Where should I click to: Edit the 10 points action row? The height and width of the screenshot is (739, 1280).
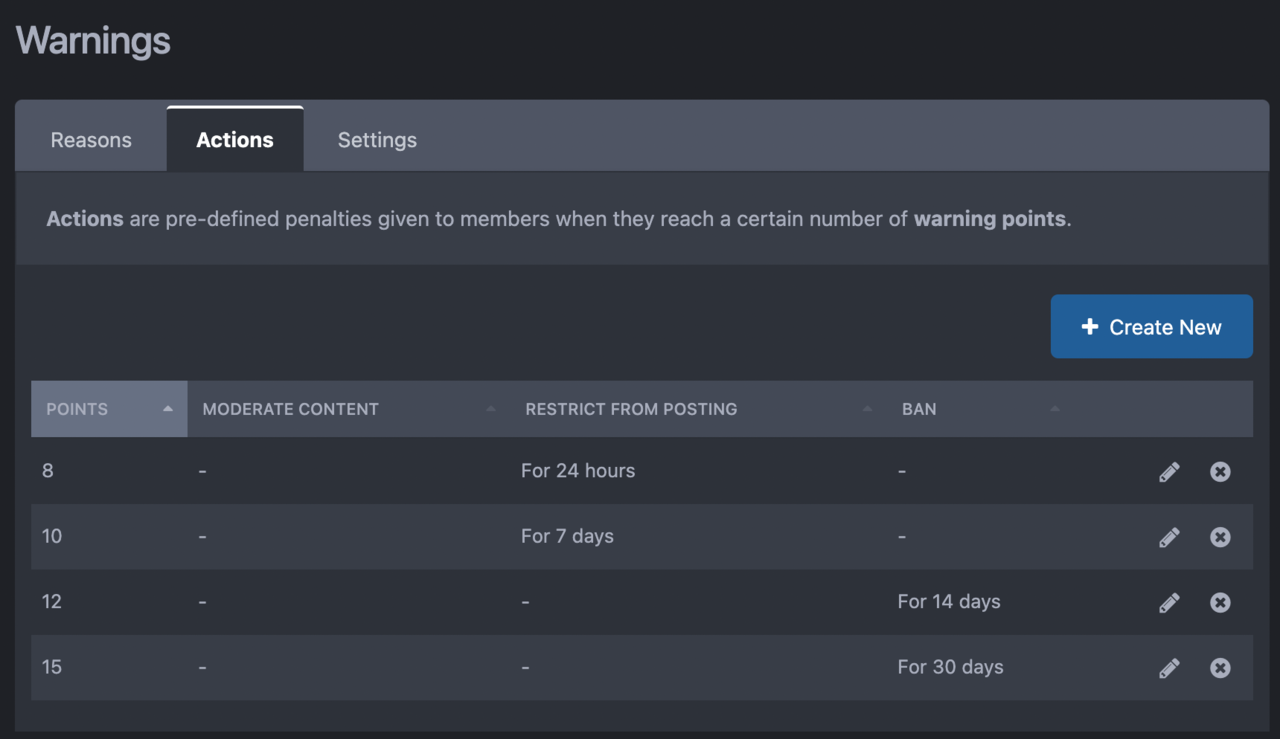1169,537
